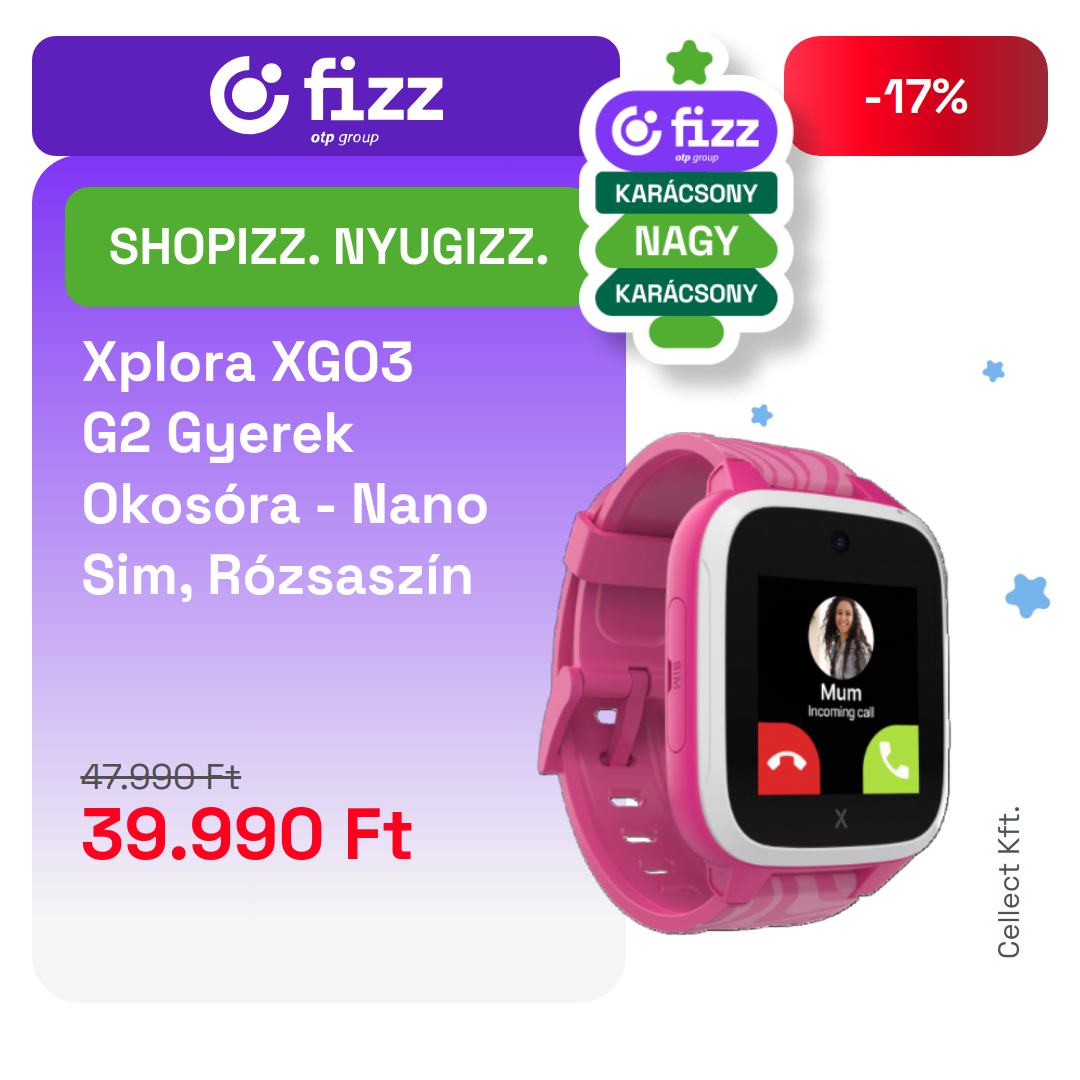1080x1080 pixels.
Task: Click the red decline call icon
Action: 788,759
